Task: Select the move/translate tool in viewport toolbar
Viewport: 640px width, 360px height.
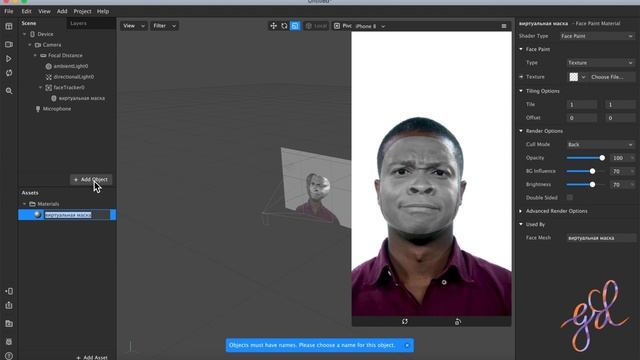Action: tap(273, 26)
